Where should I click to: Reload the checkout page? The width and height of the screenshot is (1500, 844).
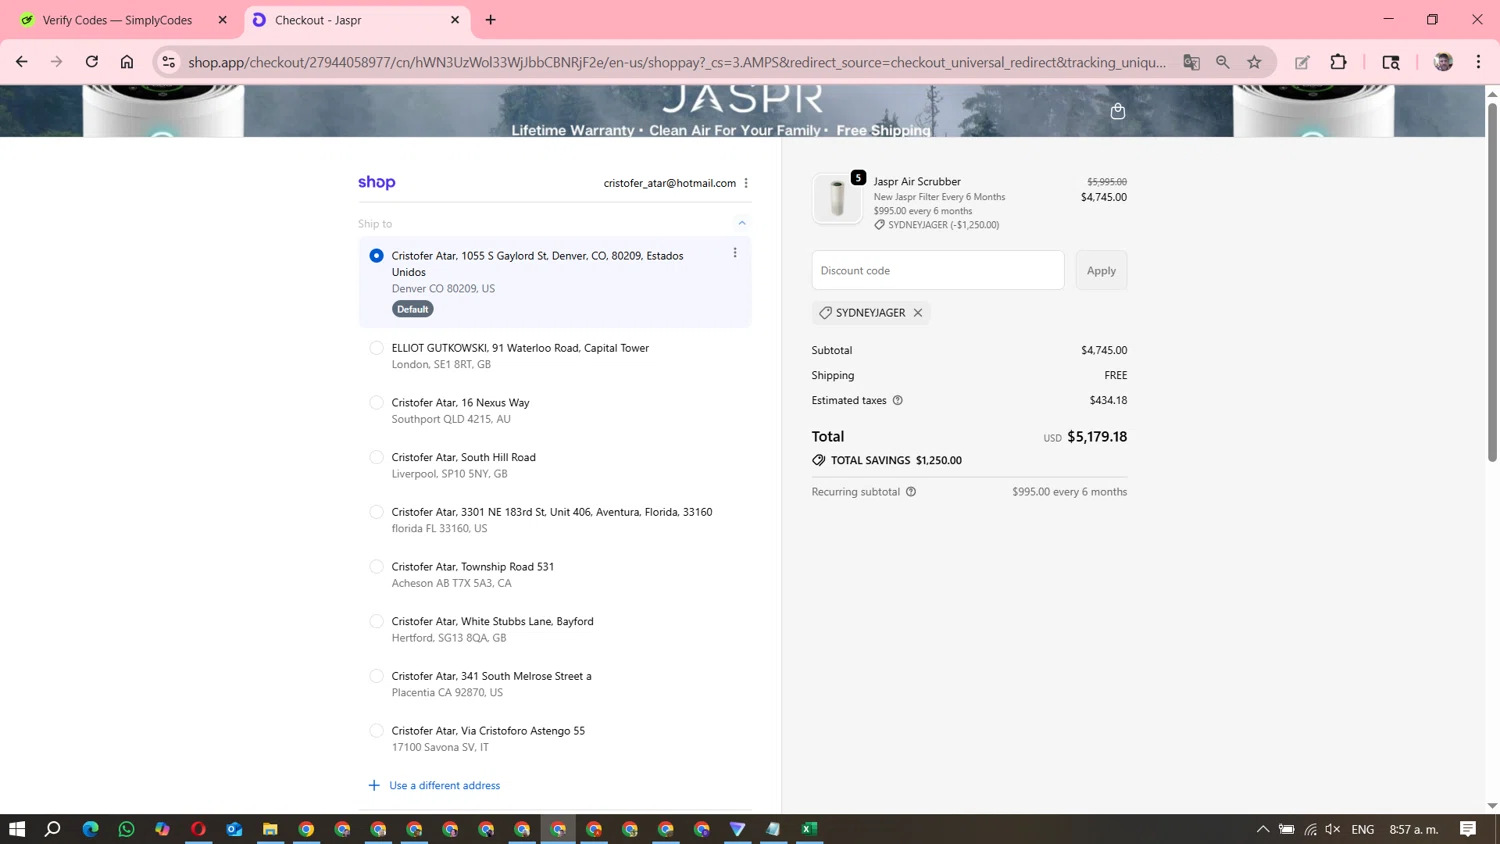click(x=92, y=62)
